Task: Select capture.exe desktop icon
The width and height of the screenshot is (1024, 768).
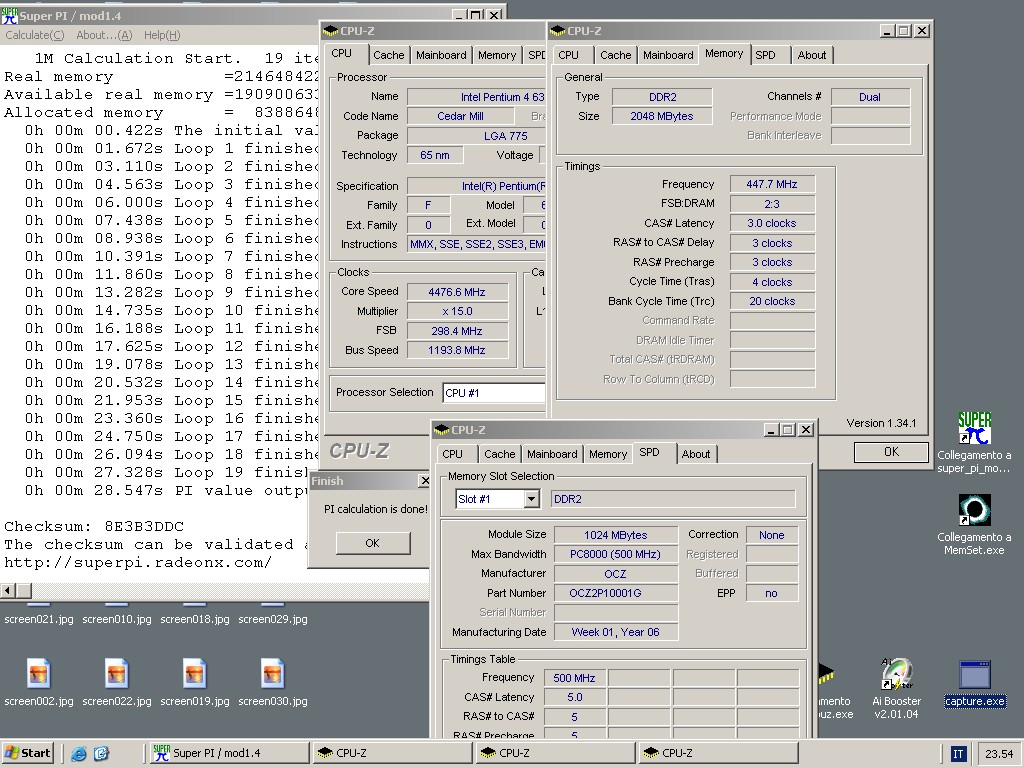Action: click(x=974, y=674)
